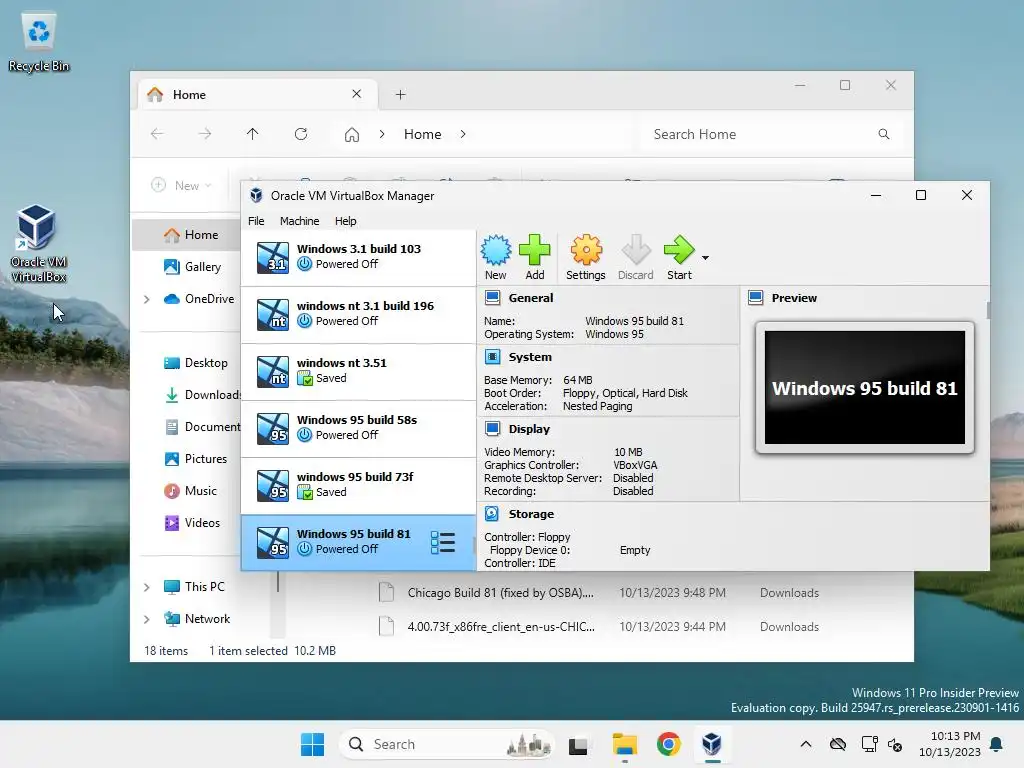
Task: Click the Display section heading
Action: 530,429
